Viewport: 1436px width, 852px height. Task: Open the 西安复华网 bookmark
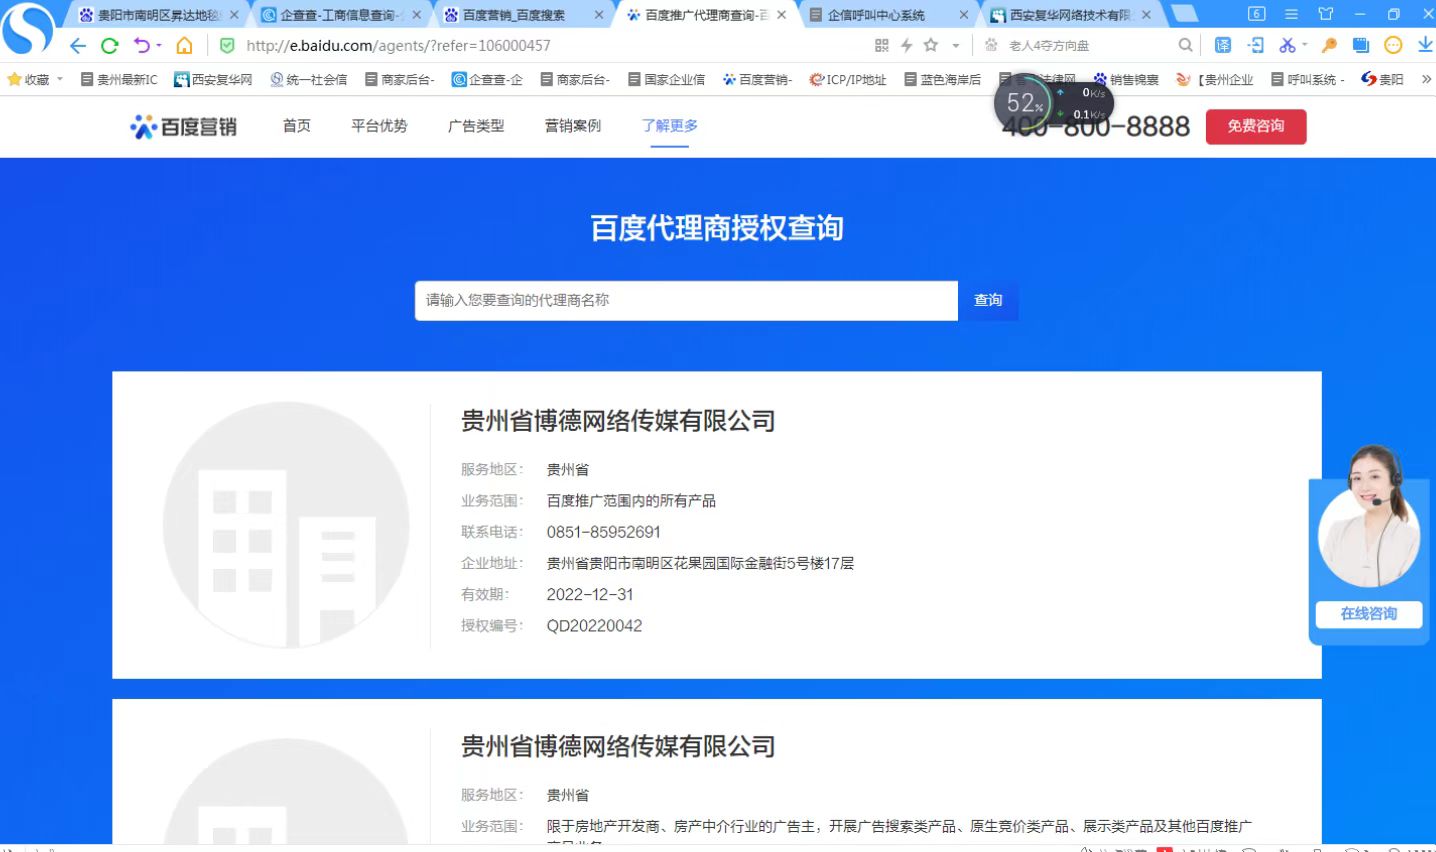tap(213, 79)
